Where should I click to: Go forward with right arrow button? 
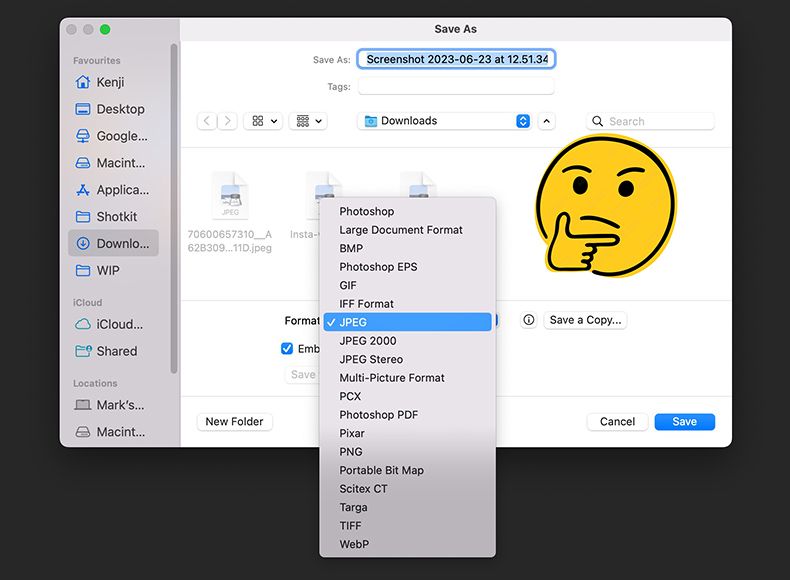pyautogui.click(x=227, y=121)
